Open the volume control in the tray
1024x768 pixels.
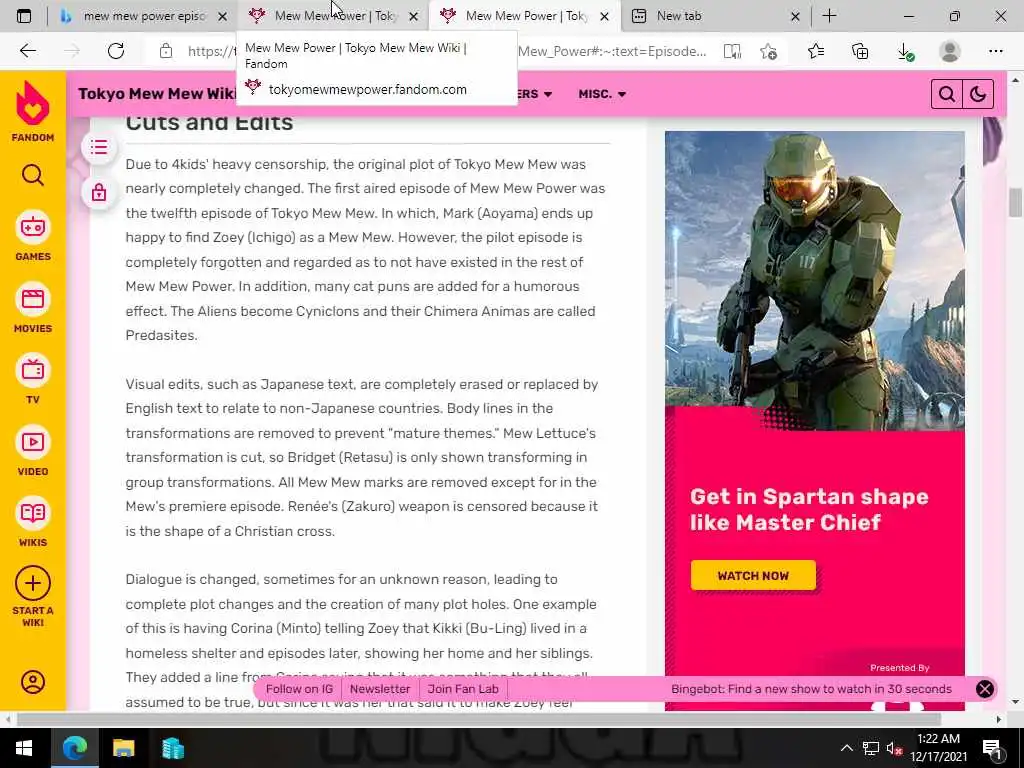tap(894, 748)
